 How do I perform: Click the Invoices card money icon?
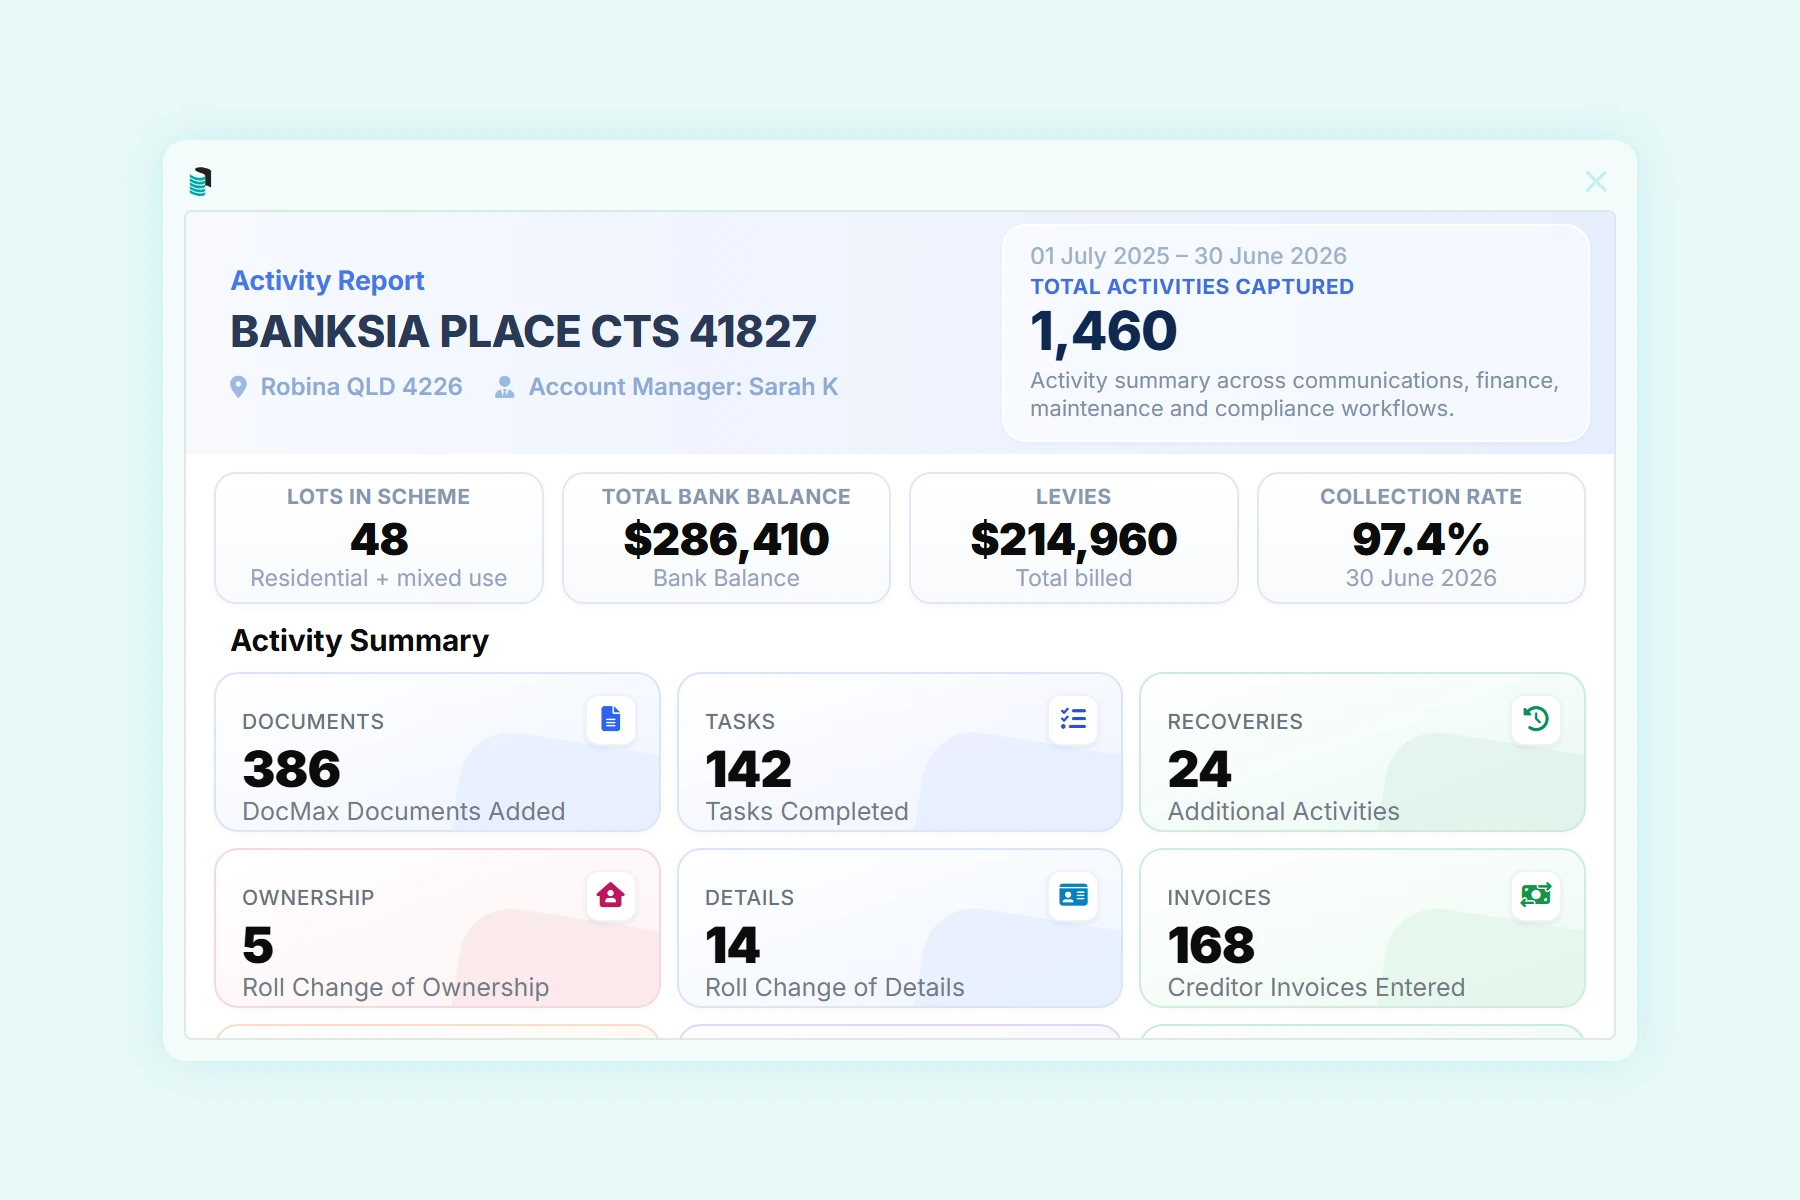click(1536, 895)
